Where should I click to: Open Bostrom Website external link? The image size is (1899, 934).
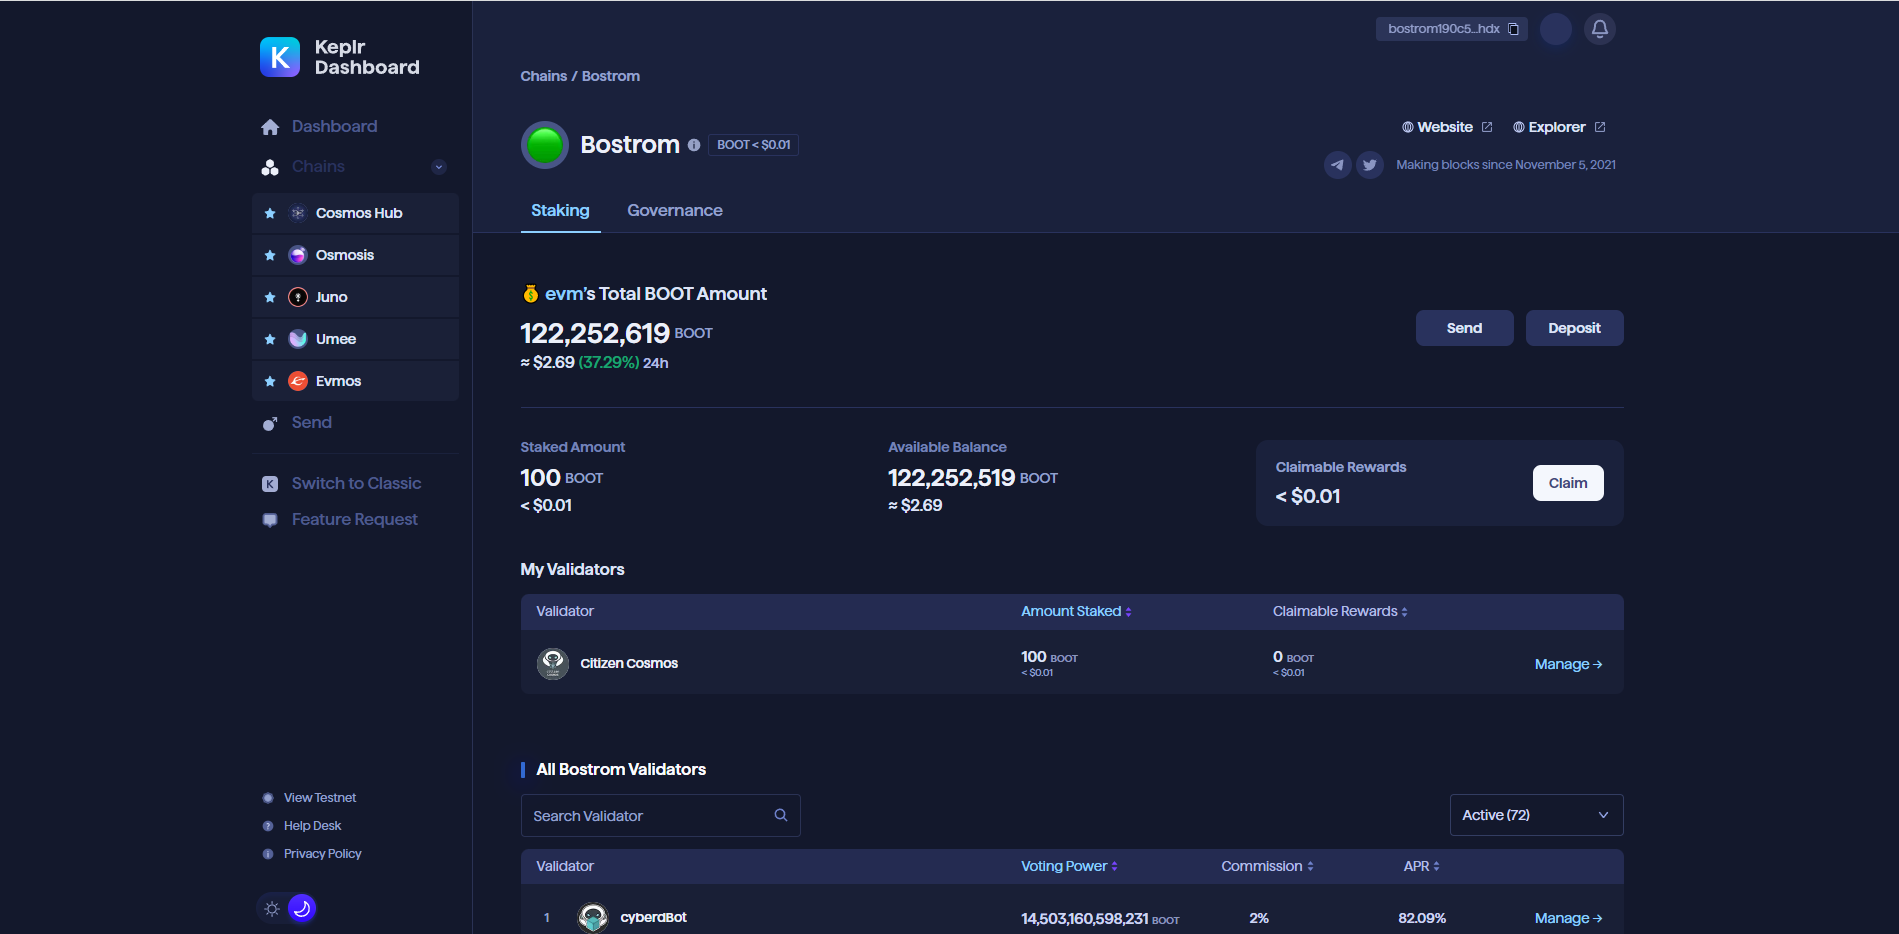[x=1447, y=127]
